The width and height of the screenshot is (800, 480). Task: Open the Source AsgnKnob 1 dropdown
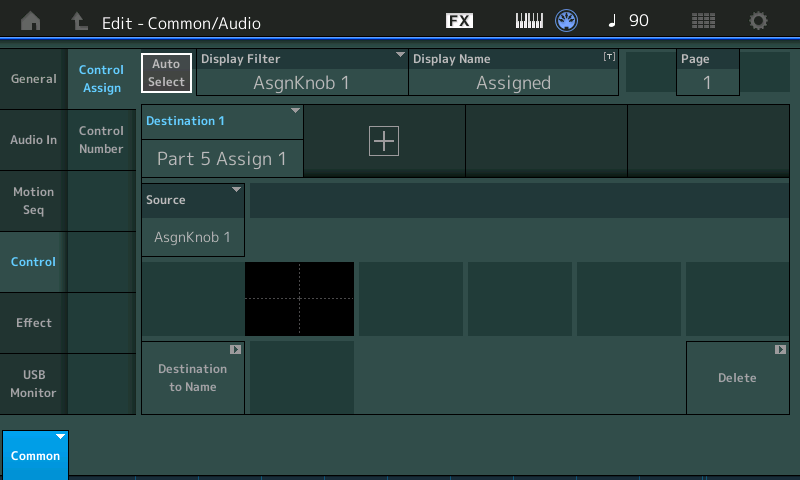coord(193,220)
